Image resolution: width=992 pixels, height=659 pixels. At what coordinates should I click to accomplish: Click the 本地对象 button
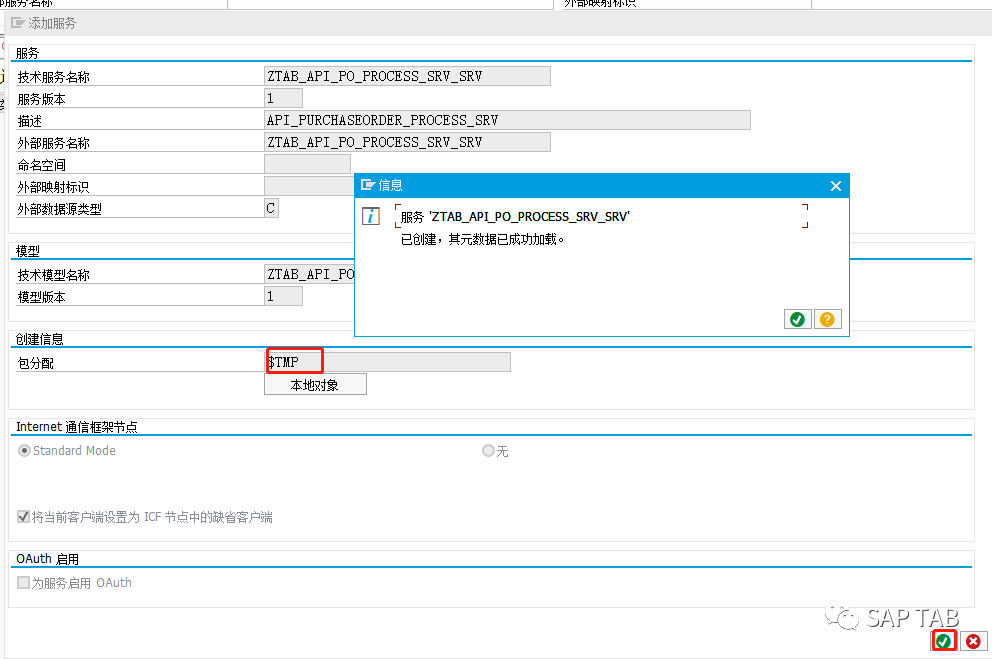[315, 385]
